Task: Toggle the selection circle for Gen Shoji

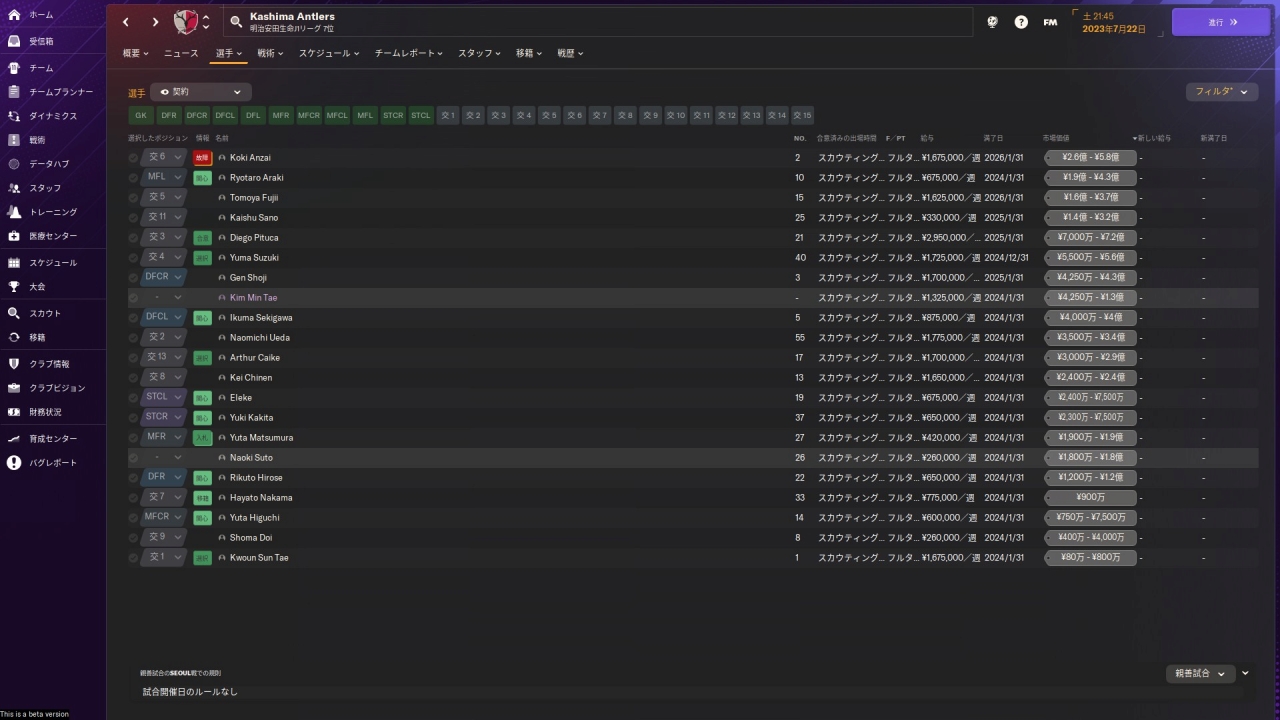Action: (133, 278)
